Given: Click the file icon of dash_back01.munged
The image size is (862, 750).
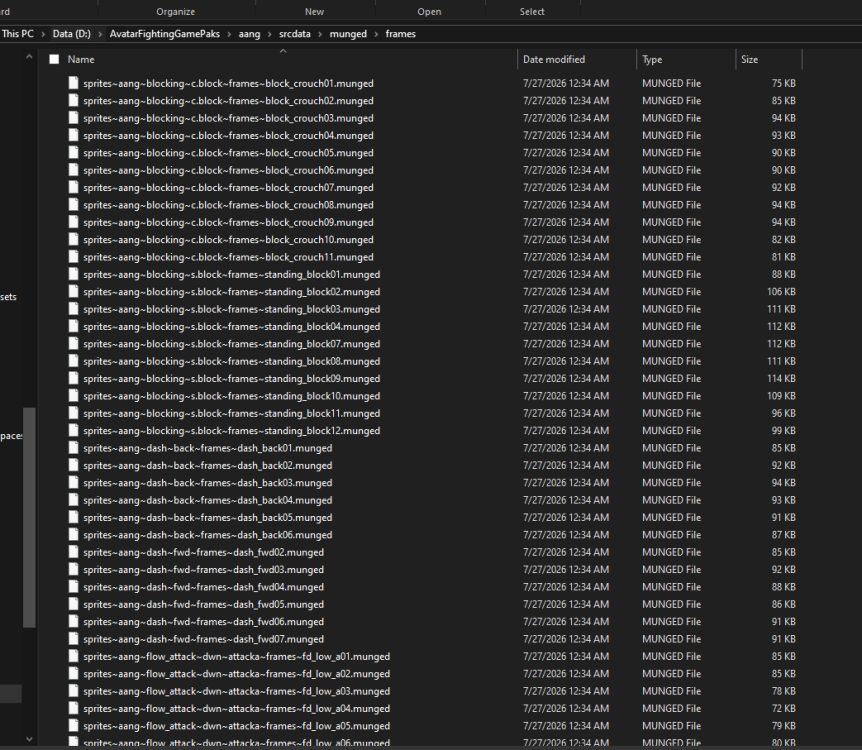Looking at the screenshot, I should [x=73, y=448].
